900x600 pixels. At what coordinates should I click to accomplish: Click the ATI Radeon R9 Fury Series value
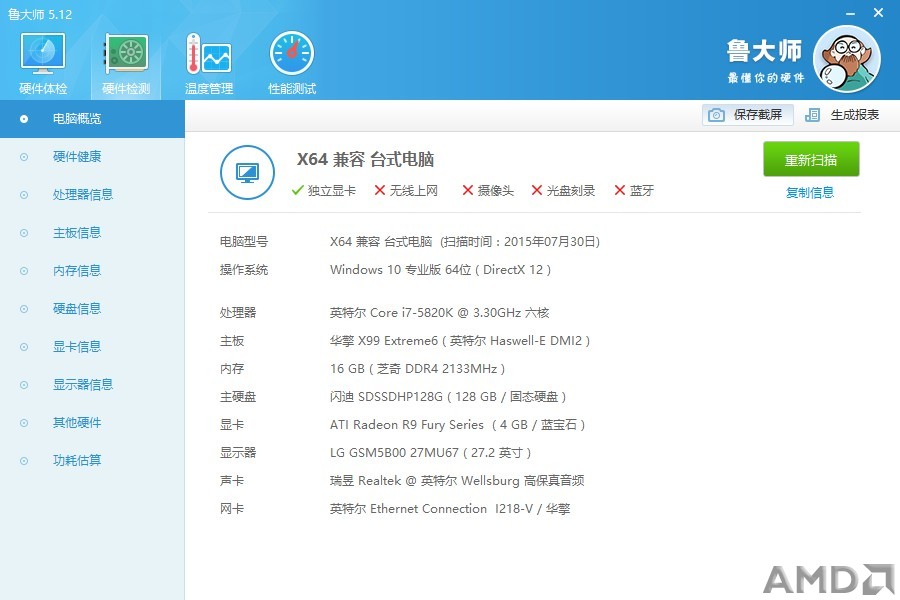457,425
